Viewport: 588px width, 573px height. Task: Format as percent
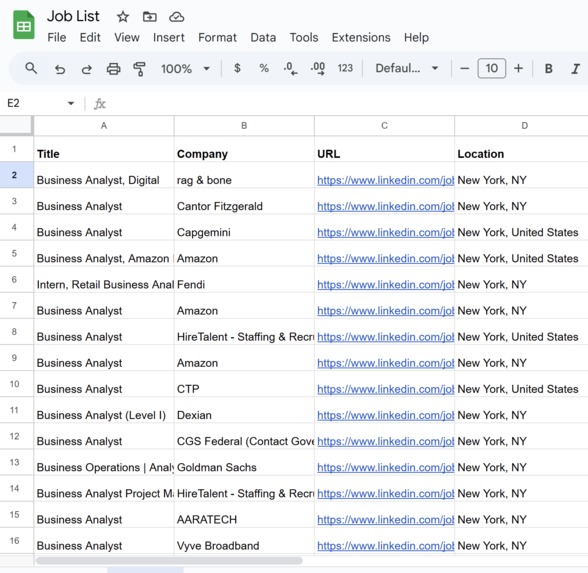pos(264,68)
